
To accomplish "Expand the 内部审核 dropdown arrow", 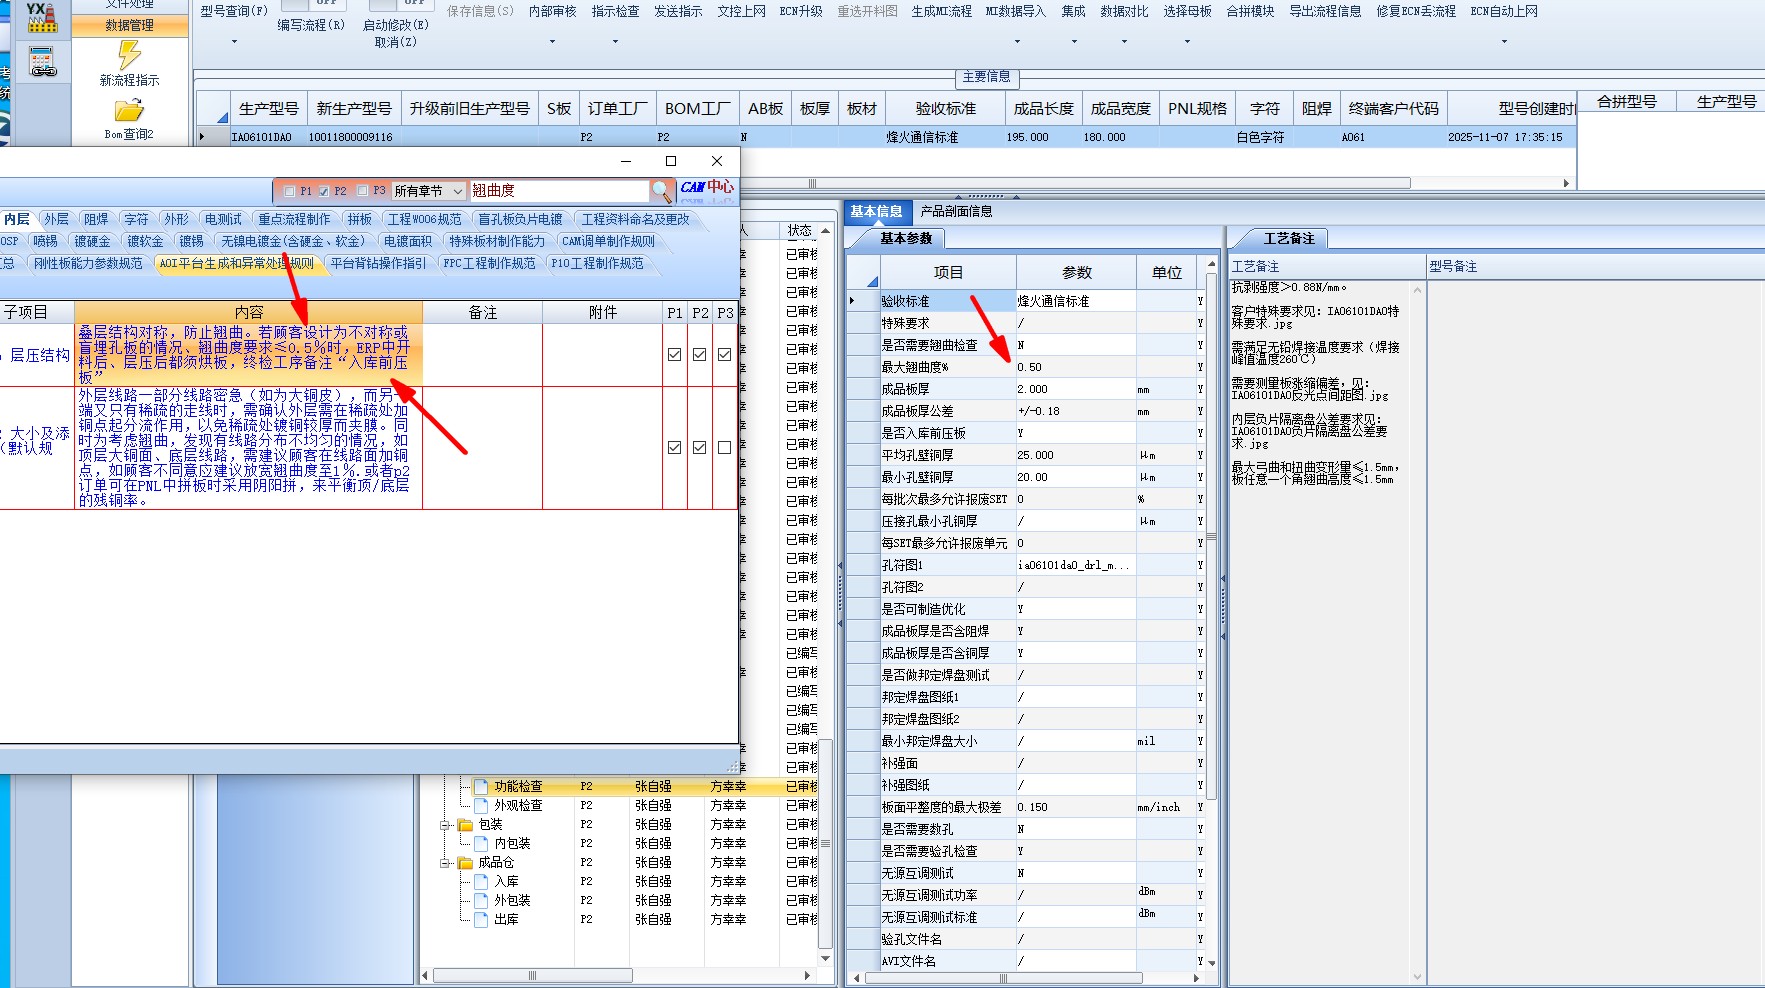I will 553,42.
